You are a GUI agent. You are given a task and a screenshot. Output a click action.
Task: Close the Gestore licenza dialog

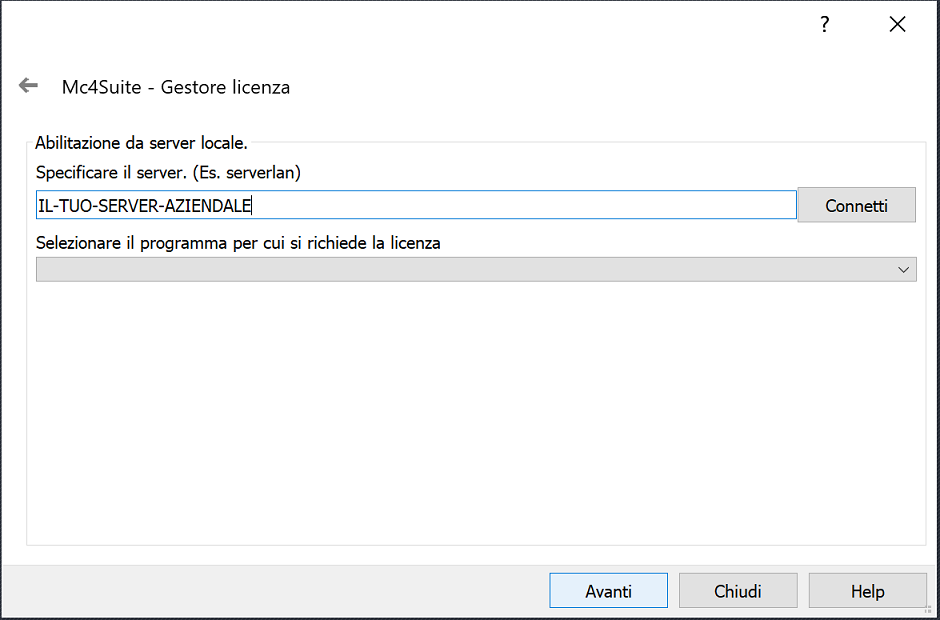click(897, 25)
